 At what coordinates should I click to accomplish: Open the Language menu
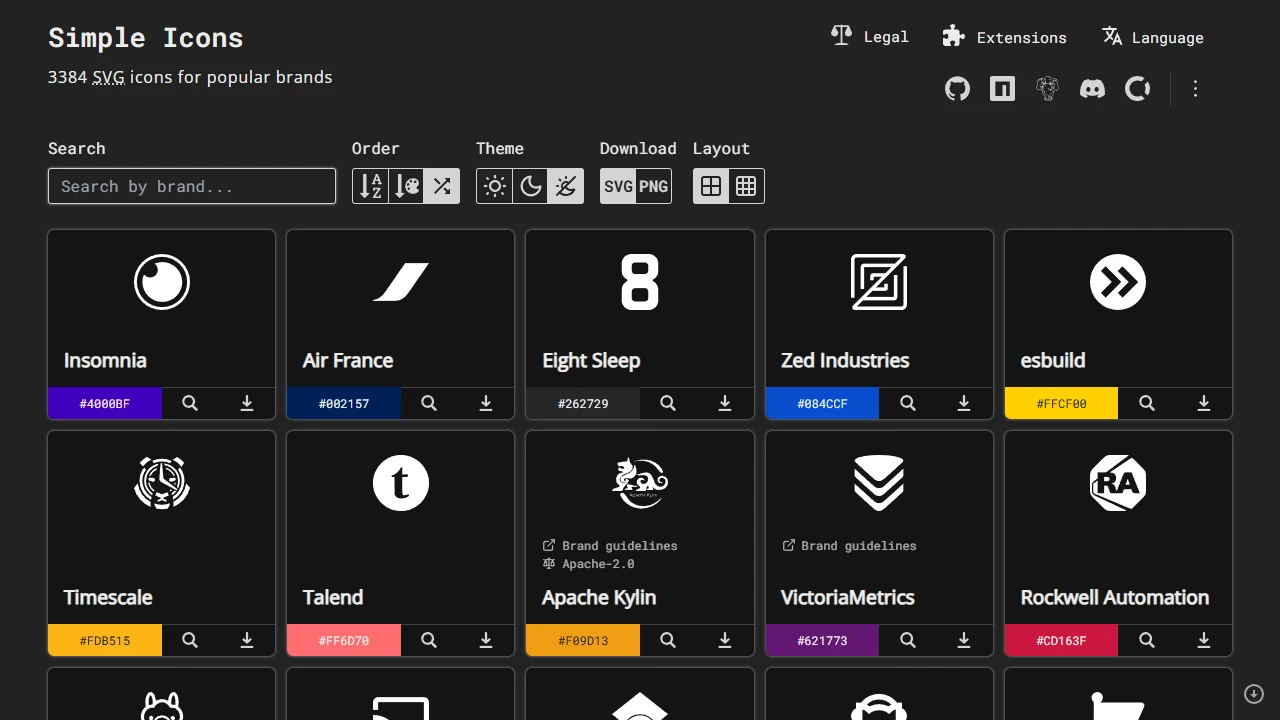click(1152, 37)
